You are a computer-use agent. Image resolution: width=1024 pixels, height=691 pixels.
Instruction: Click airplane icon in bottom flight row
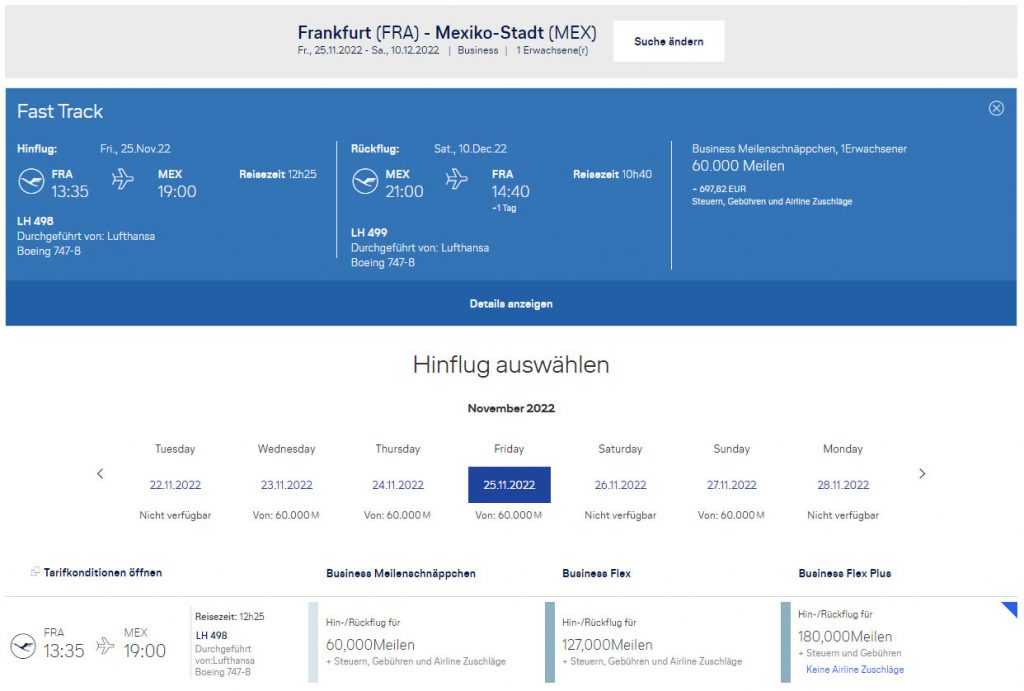tap(105, 646)
